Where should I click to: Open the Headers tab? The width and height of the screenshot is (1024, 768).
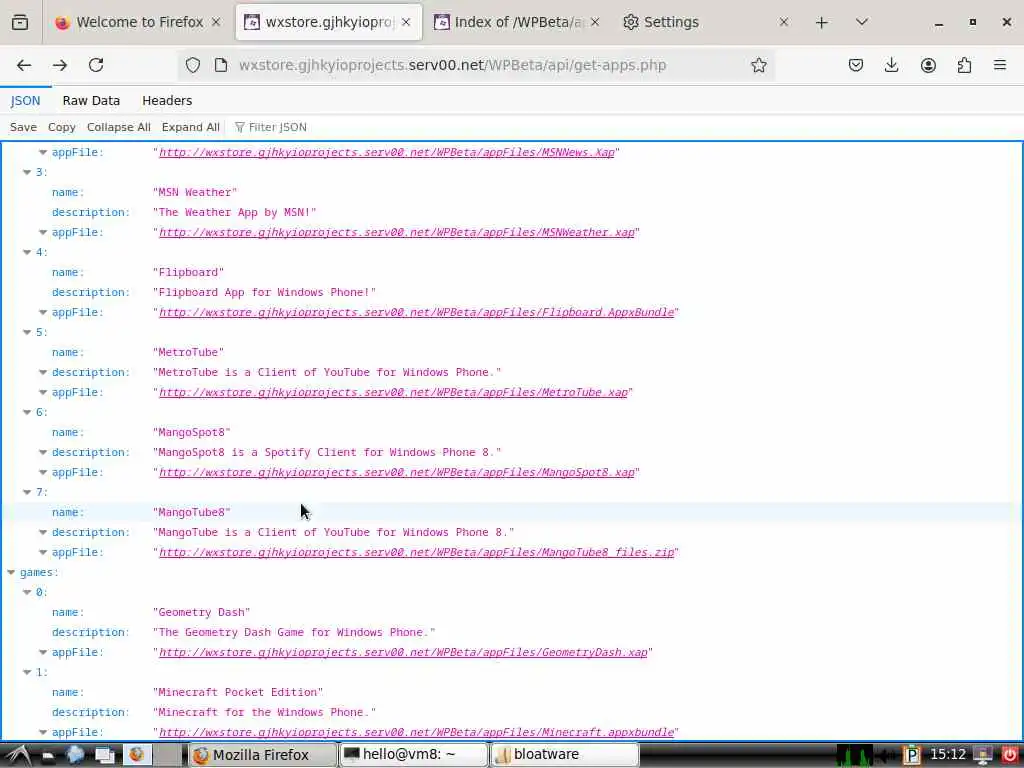pos(167,101)
